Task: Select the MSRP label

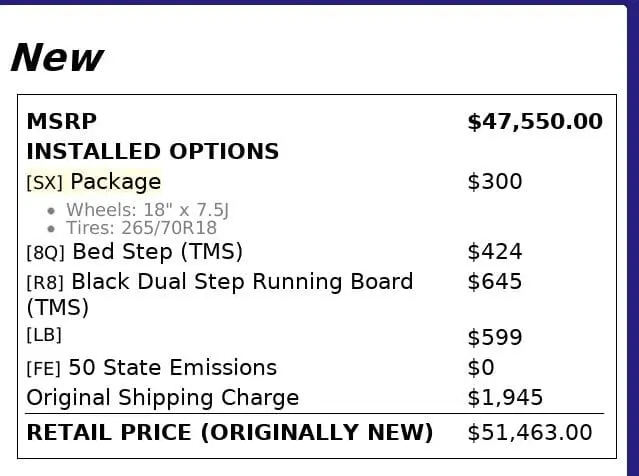Action: tap(62, 121)
